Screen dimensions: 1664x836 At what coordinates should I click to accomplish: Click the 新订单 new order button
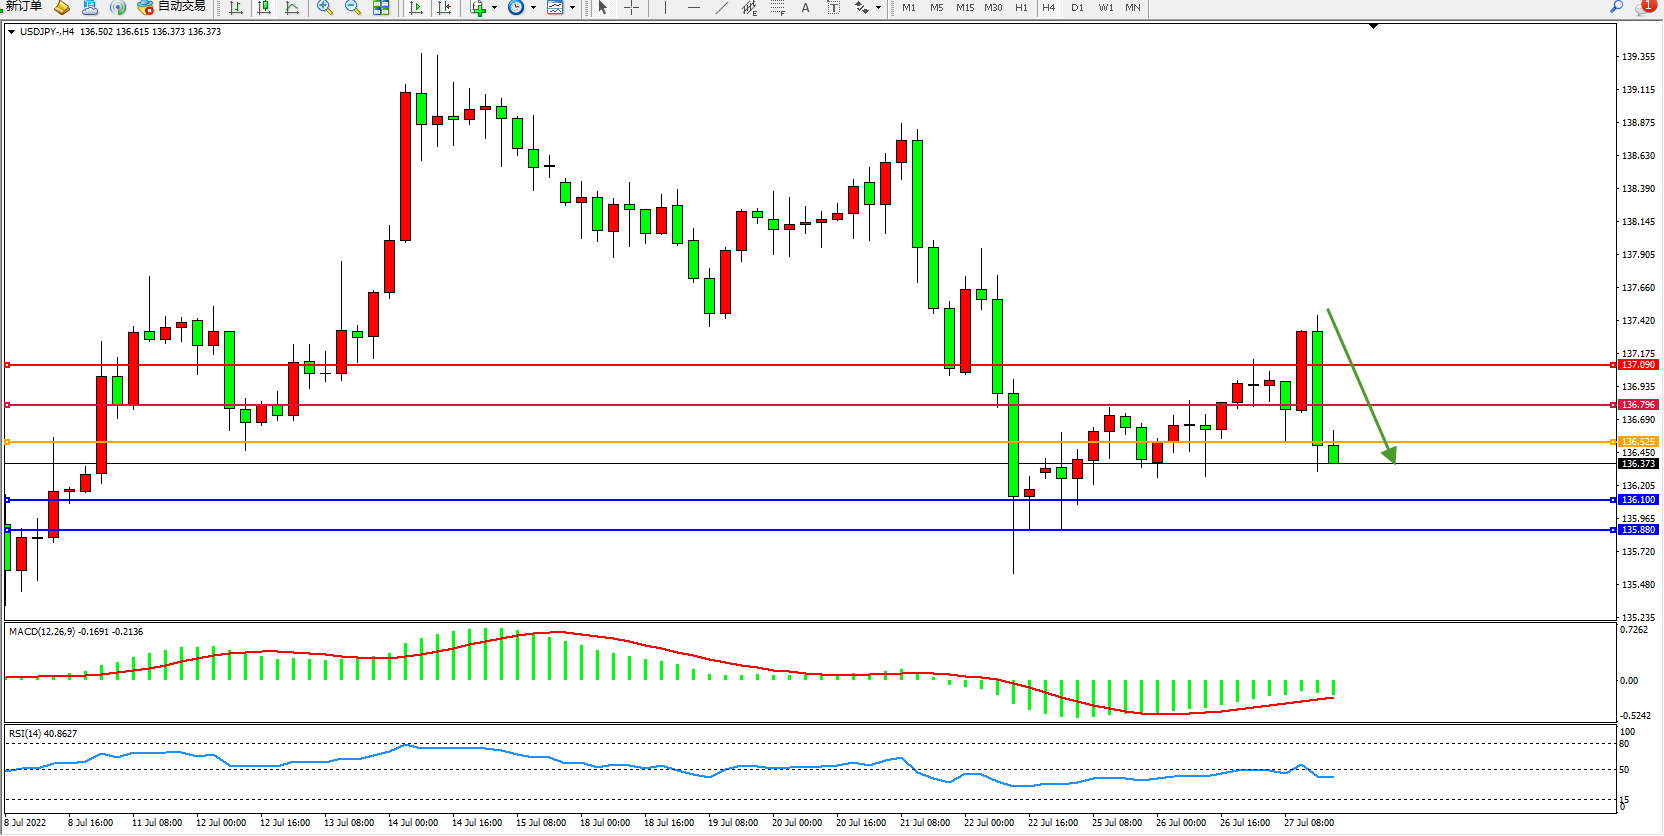(24, 7)
